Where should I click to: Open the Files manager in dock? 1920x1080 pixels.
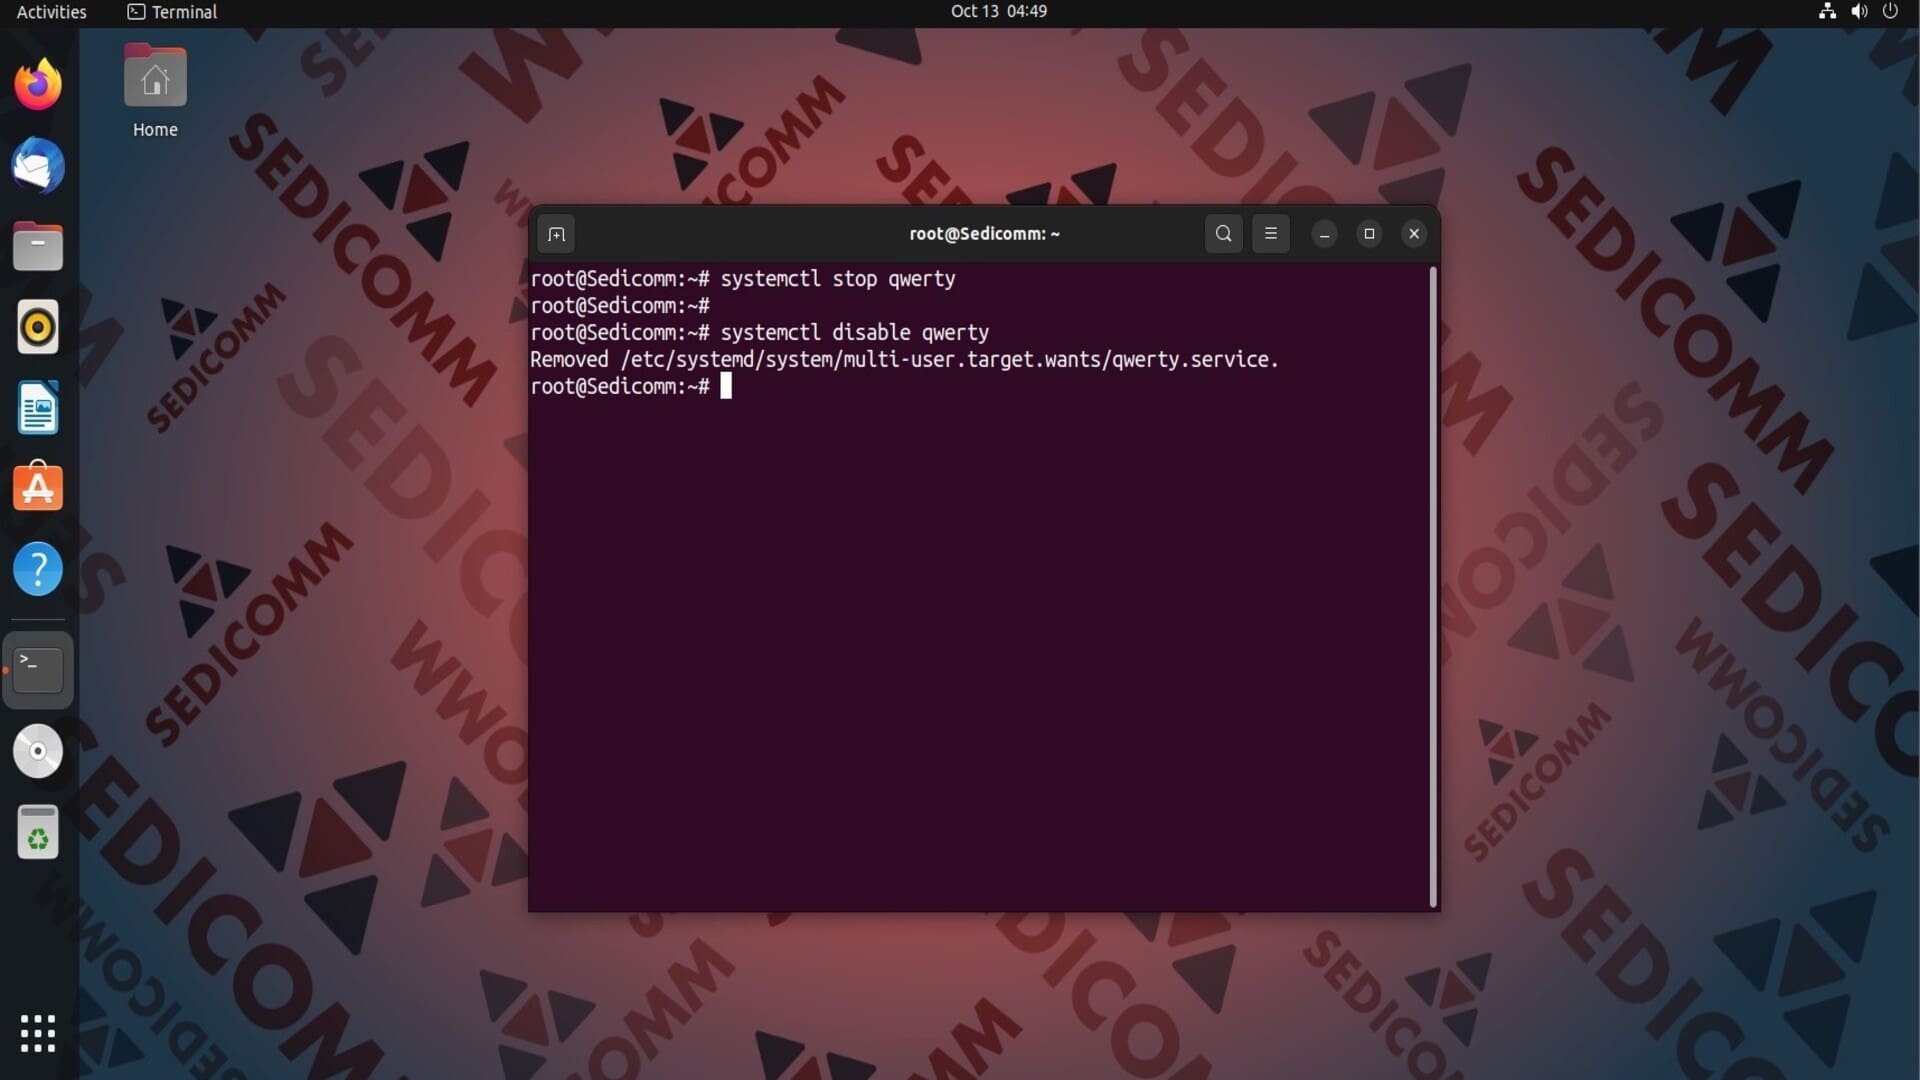pos(38,247)
